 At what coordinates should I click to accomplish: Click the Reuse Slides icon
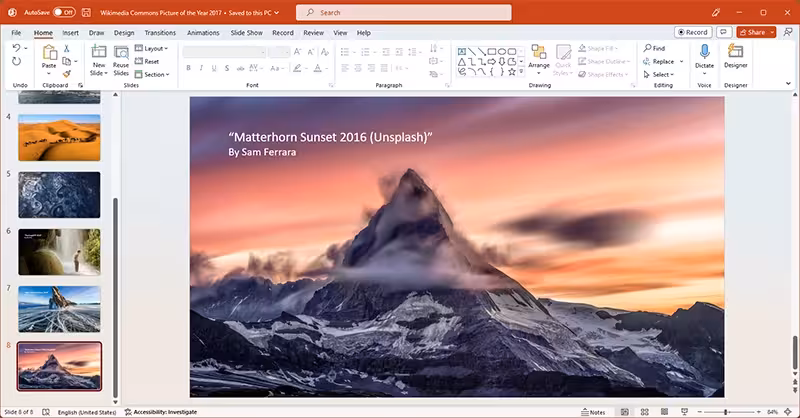(x=121, y=53)
